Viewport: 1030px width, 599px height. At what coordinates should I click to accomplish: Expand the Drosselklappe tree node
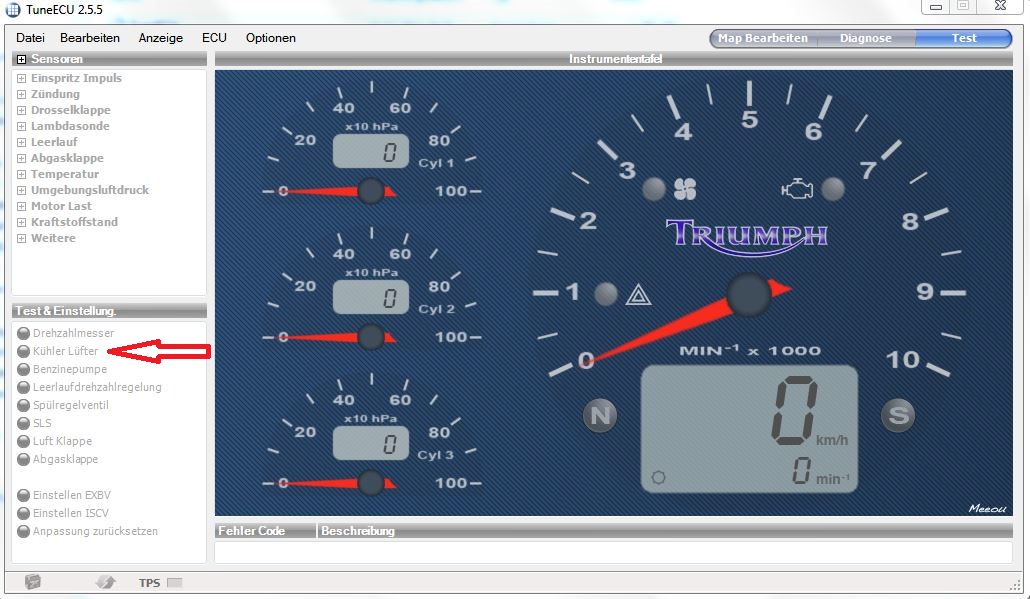[21, 110]
